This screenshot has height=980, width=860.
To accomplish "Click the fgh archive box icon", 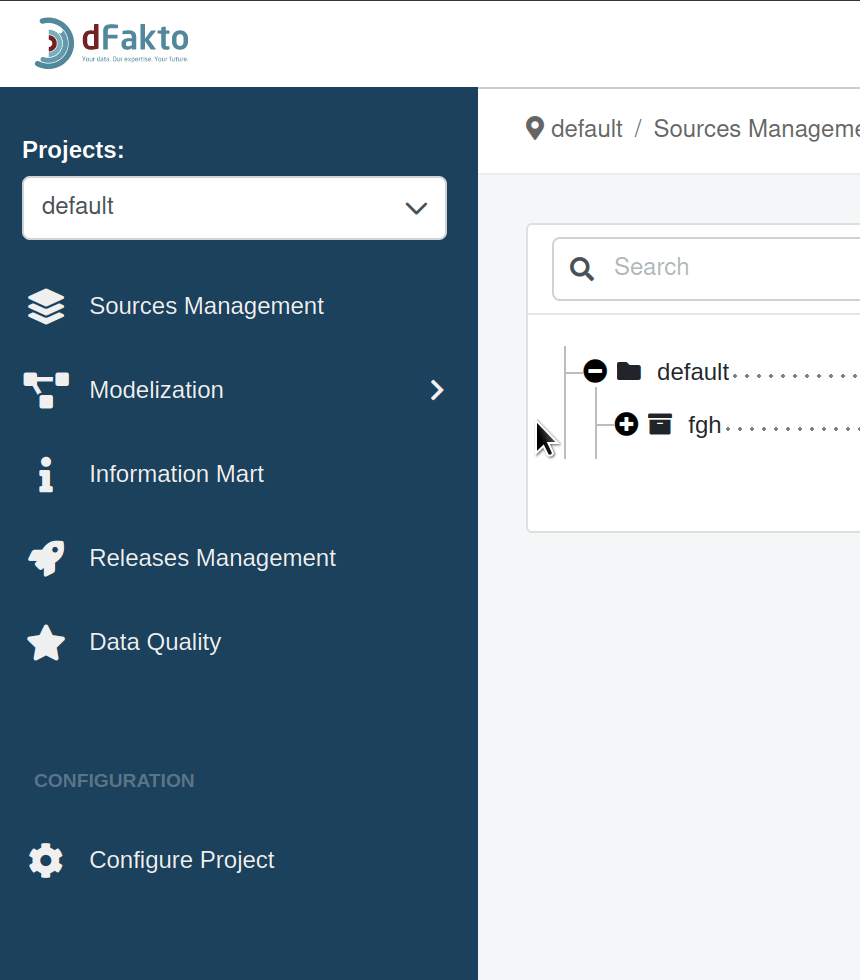I will tap(659, 424).
